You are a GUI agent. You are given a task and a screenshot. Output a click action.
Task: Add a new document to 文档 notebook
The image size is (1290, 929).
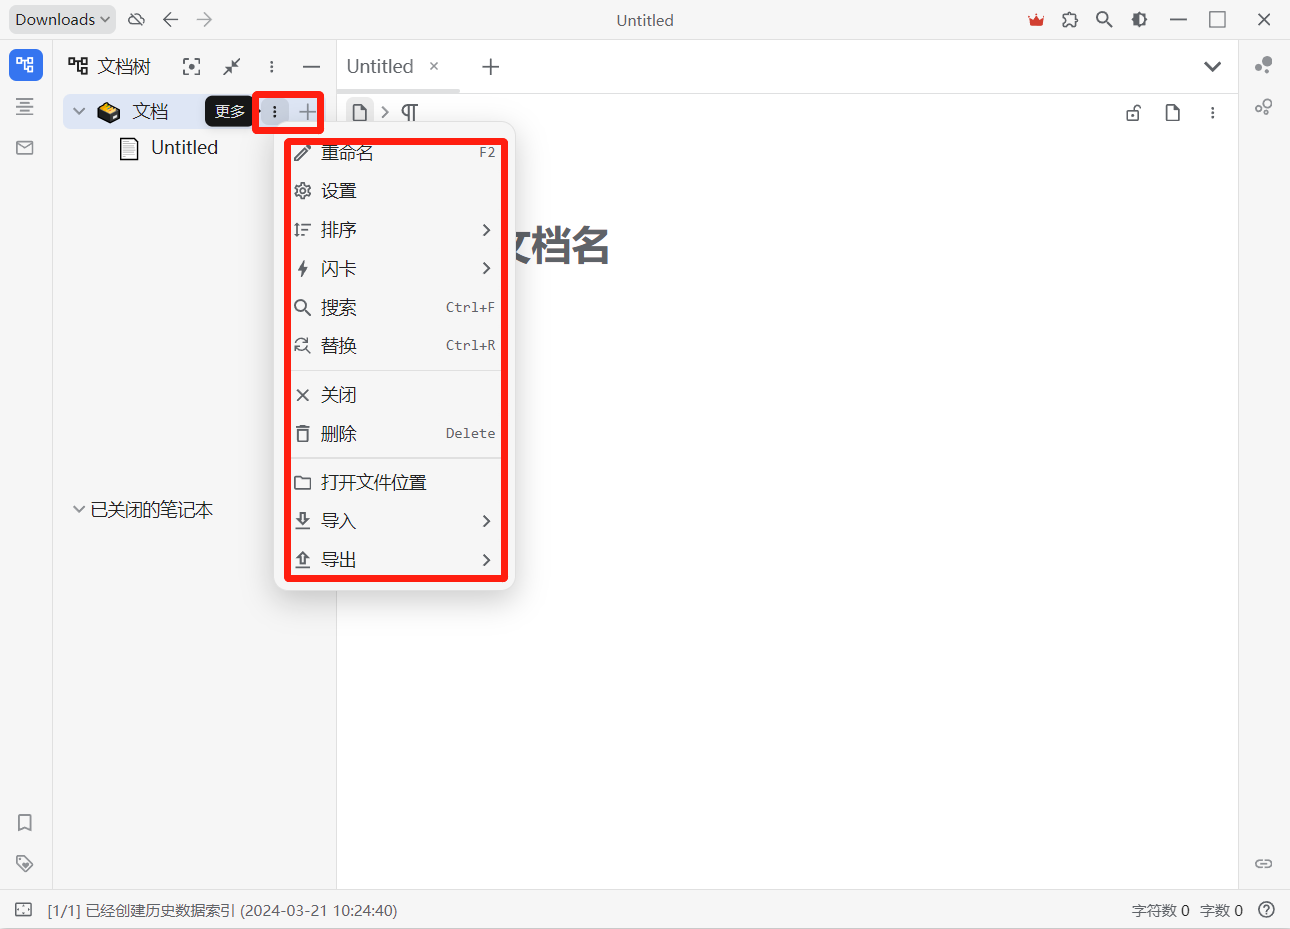click(307, 111)
